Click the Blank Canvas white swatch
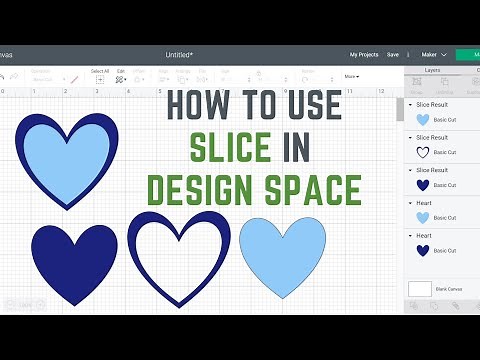The height and width of the screenshot is (360, 480). 420,289
